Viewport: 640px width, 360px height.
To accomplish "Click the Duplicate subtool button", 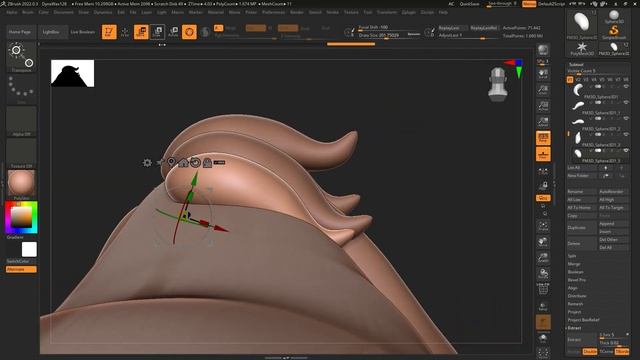I will click(x=582, y=228).
